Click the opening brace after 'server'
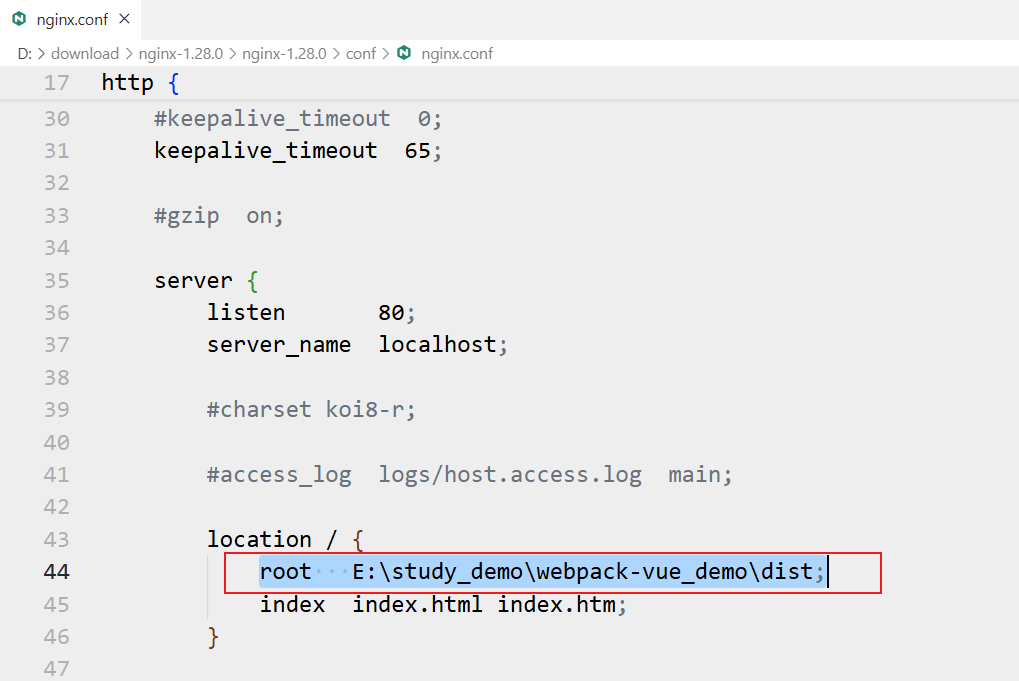Image resolution: width=1019 pixels, height=681 pixels. point(252,281)
